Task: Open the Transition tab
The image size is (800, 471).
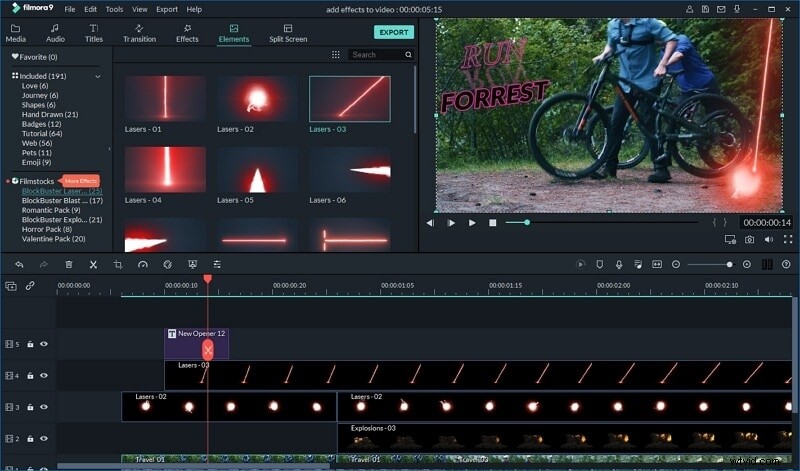Action: 139,34
